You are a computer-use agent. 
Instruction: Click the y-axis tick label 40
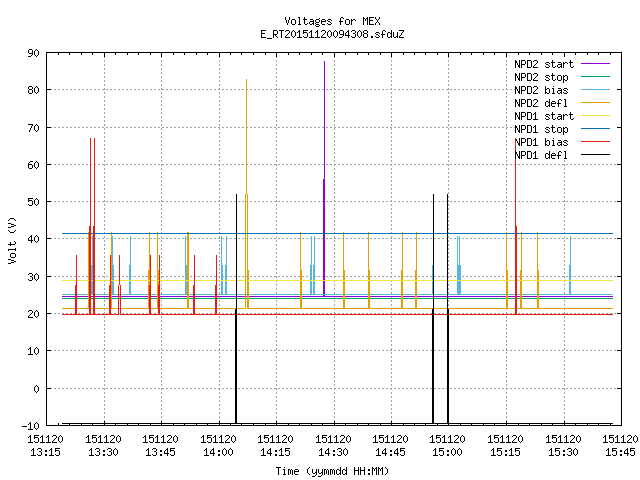tap(33, 239)
